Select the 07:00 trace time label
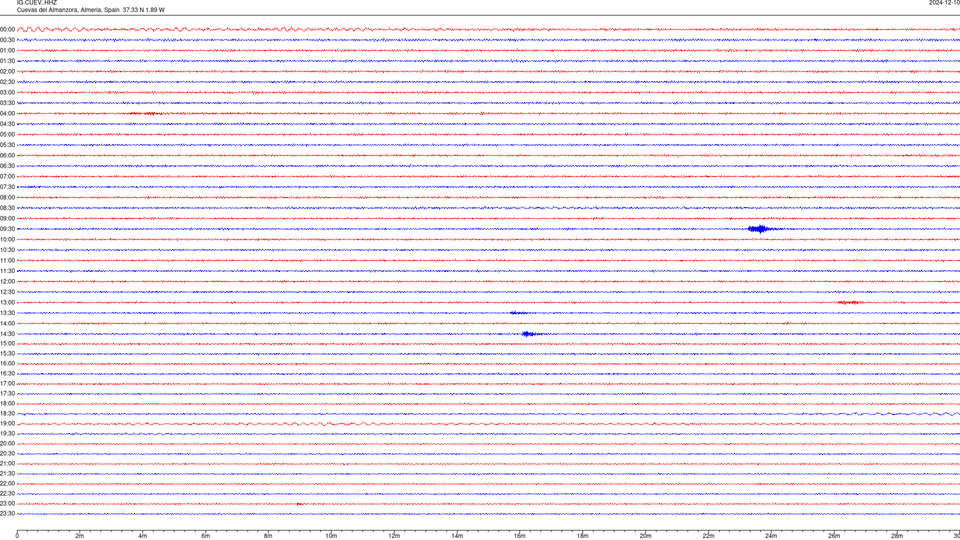The image size is (960, 540). 7,177
